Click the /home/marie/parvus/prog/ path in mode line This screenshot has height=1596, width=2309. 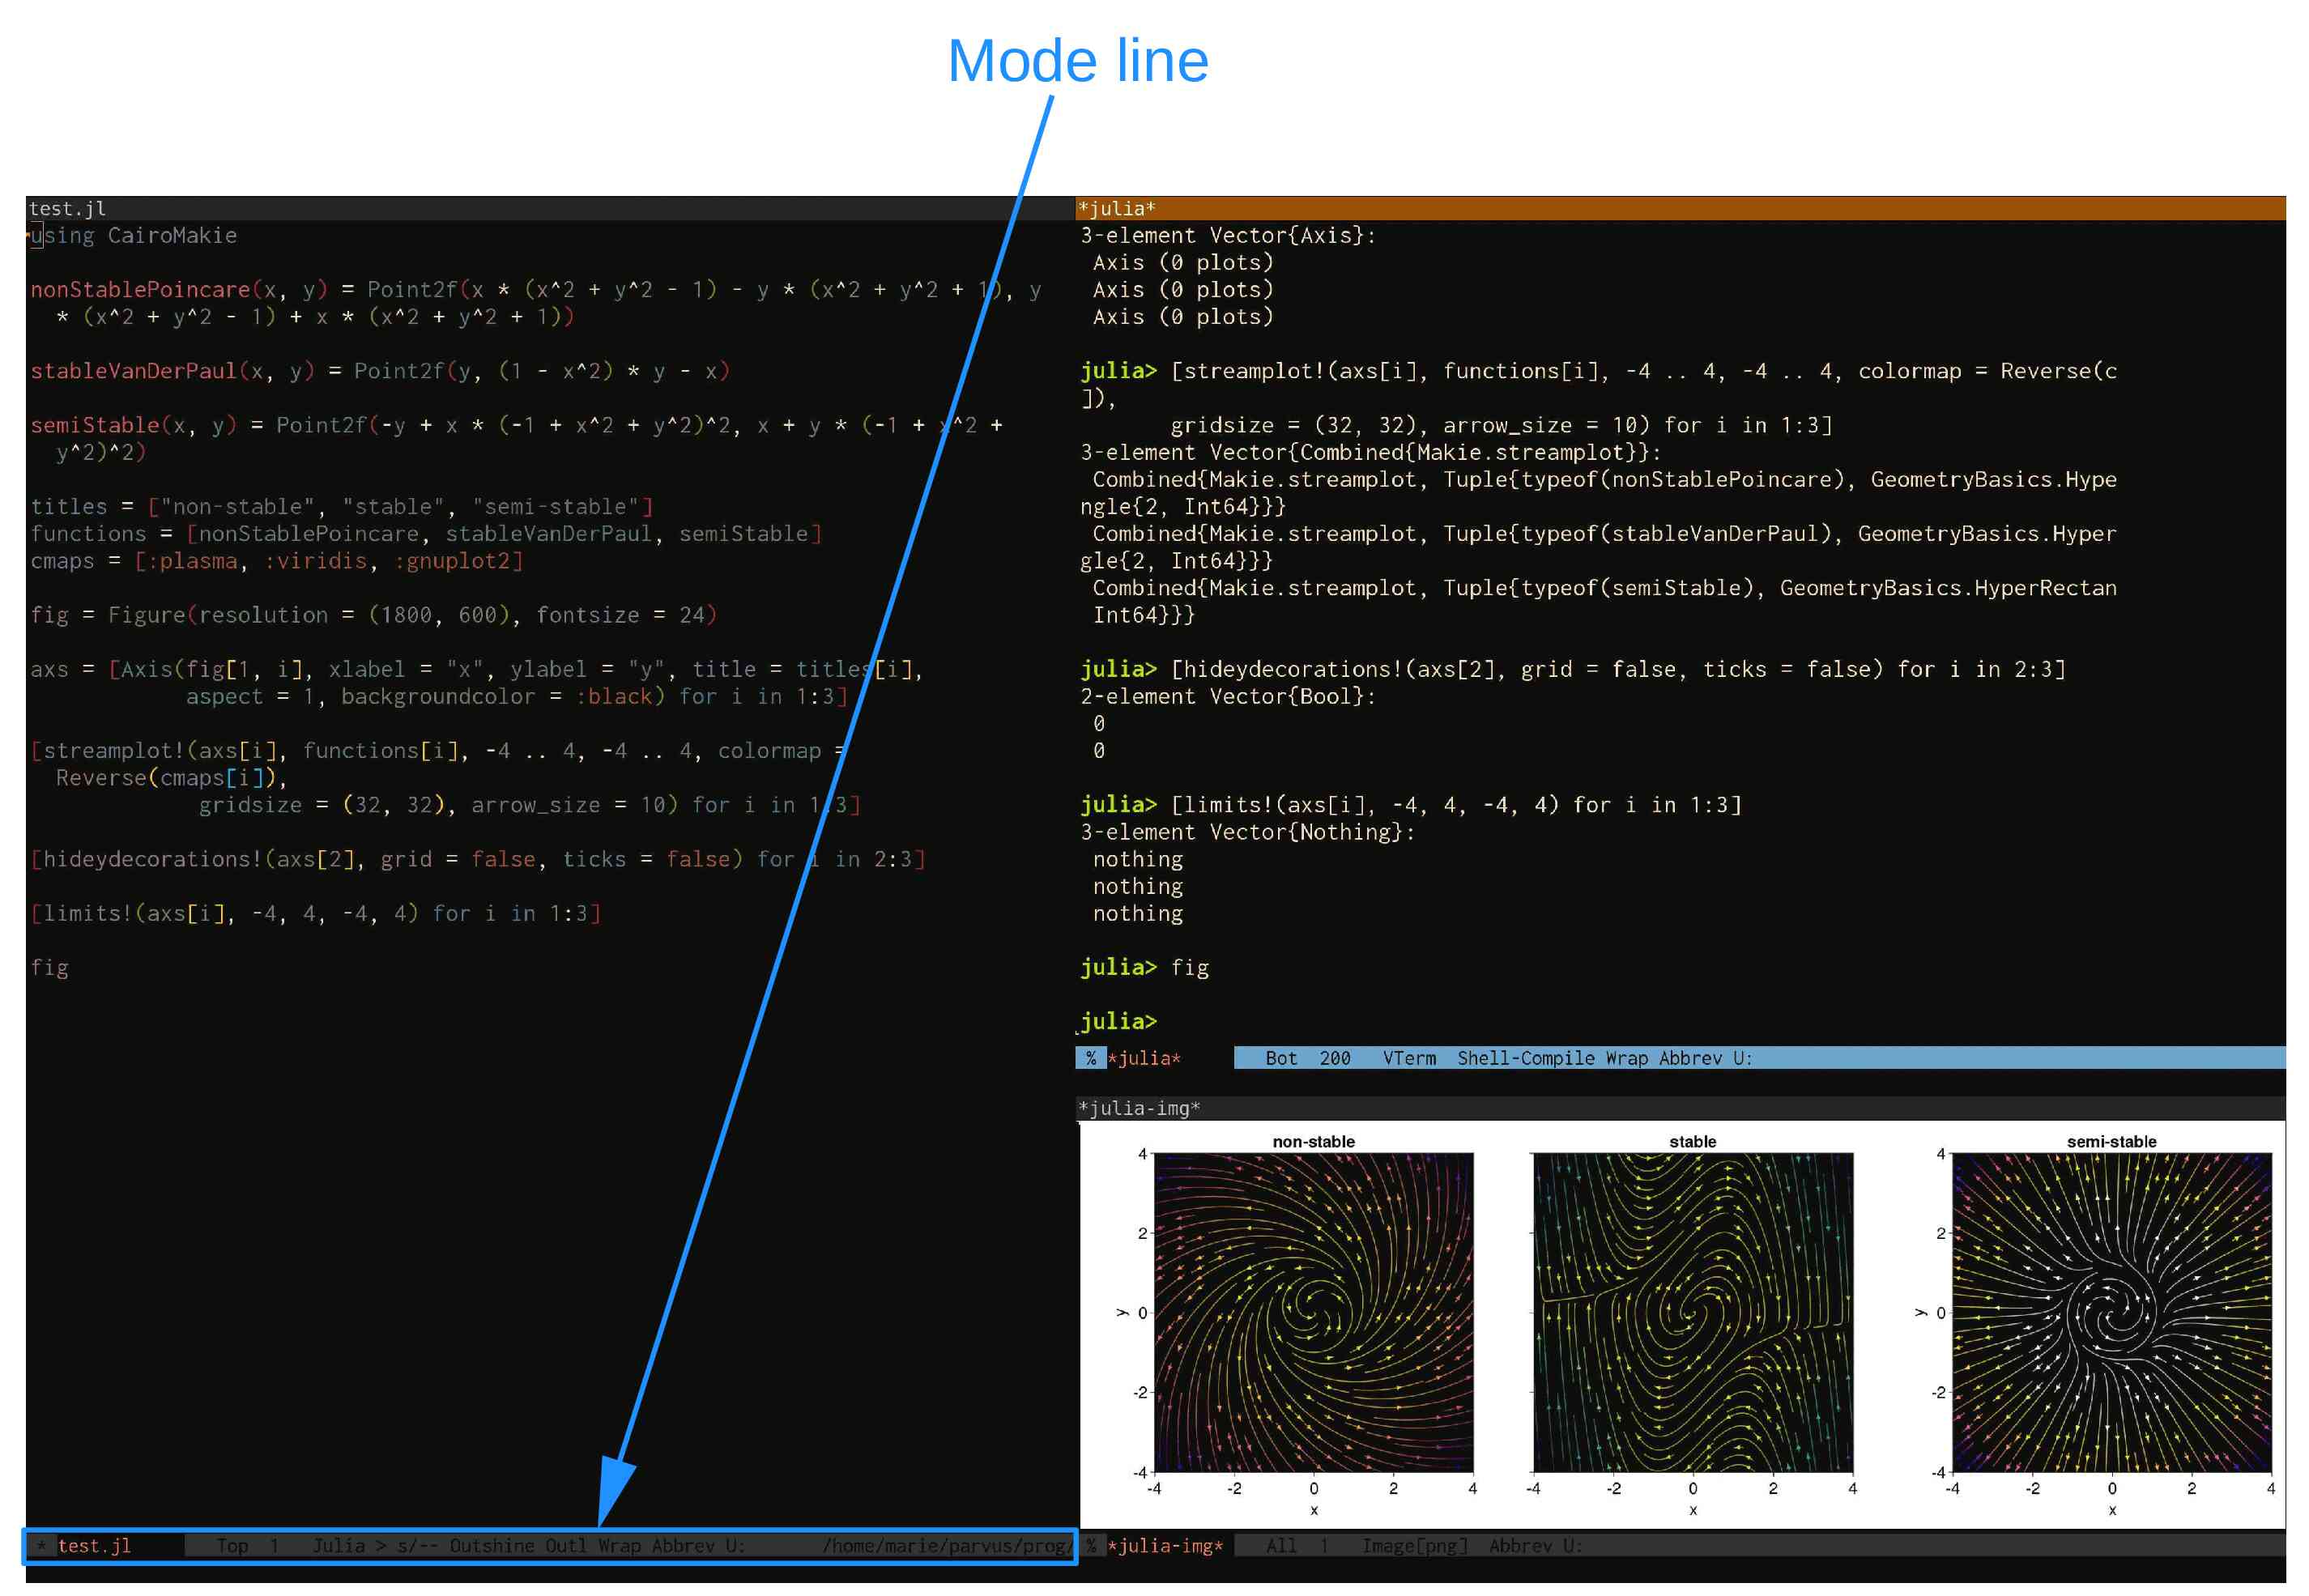947,1546
